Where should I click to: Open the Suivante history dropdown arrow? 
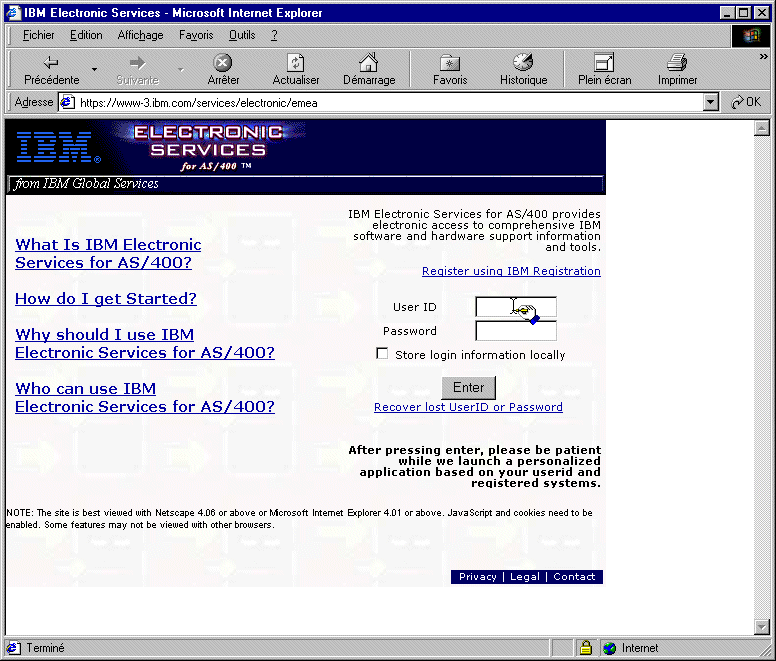pyautogui.click(x=181, y=69)
